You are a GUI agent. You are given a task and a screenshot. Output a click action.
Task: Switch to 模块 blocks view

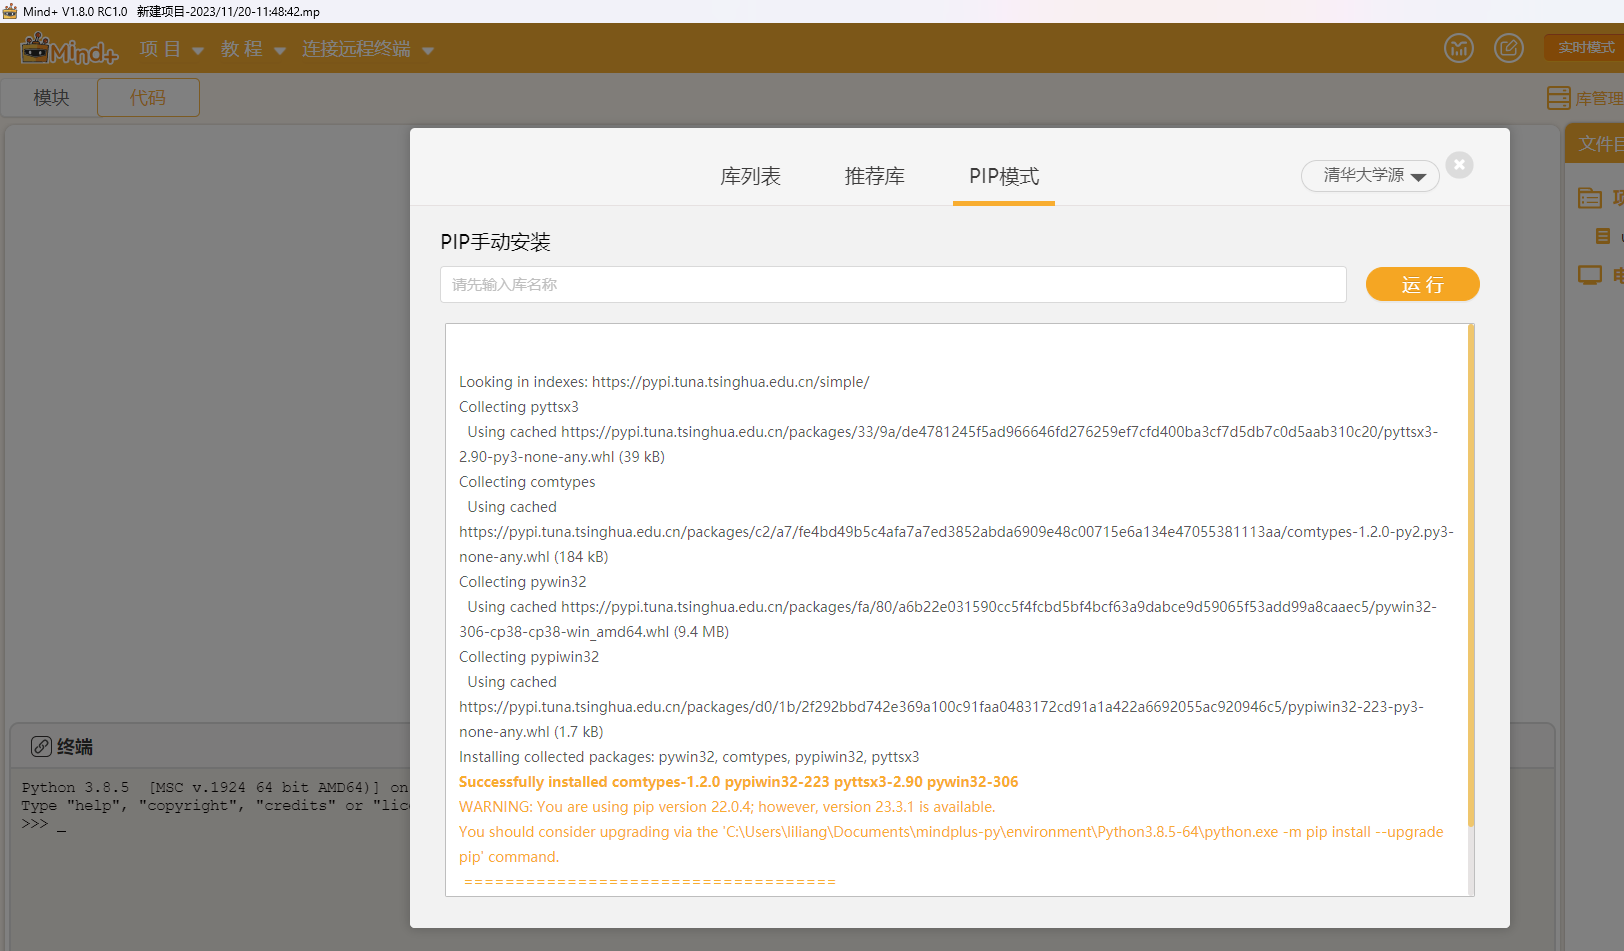tap(51, 97)
